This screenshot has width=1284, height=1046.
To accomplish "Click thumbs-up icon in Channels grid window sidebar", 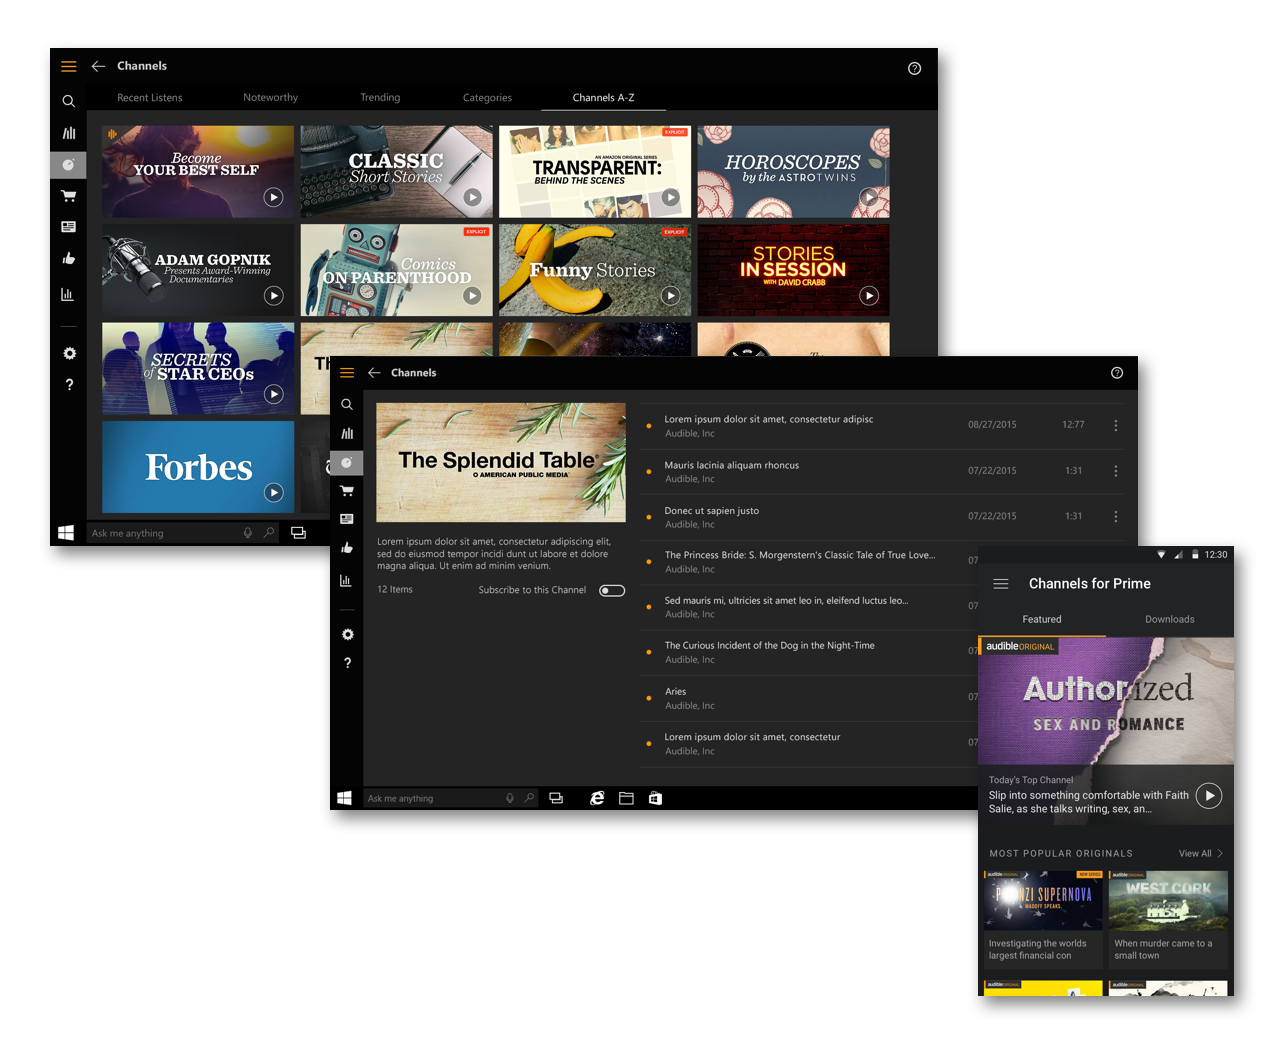I will click(68, 258).
